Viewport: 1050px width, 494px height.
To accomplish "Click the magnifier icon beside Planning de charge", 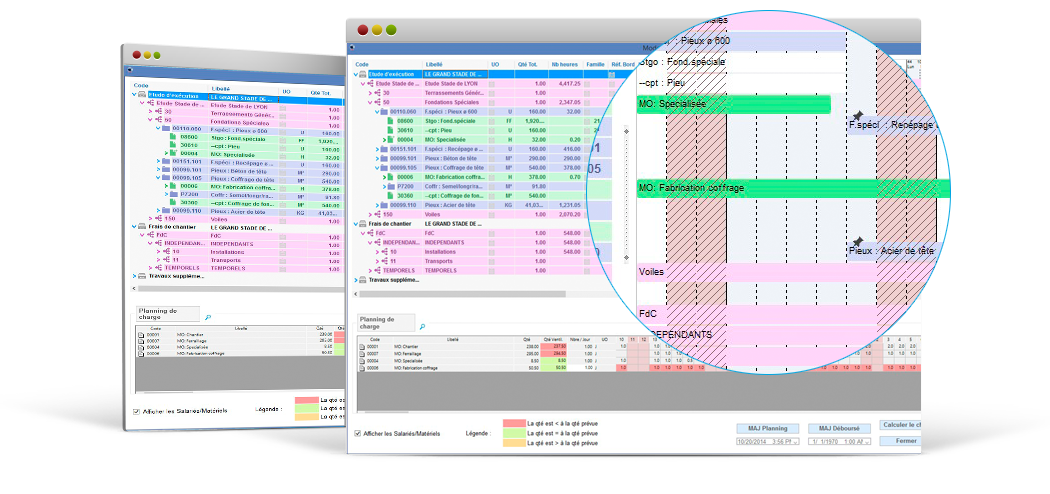I will point(422,327).
